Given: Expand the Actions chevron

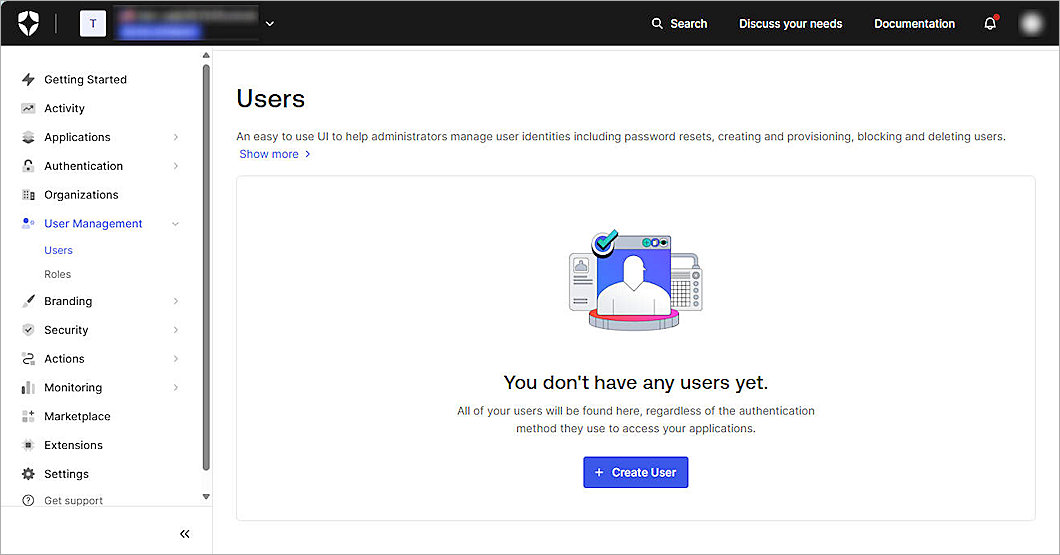Looking at the screenshot, I should [x=176, y=358].
